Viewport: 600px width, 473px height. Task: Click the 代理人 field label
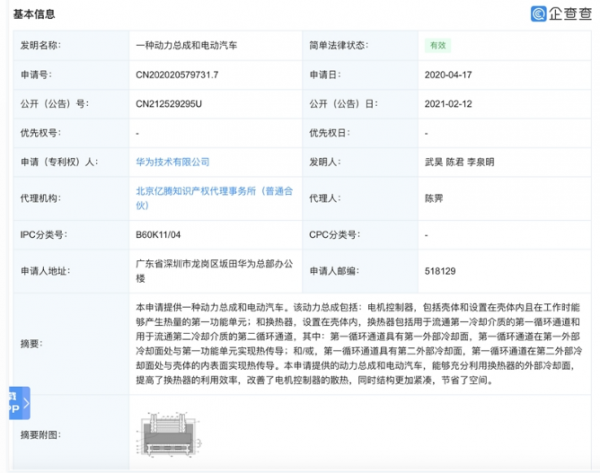pyautogui.click(x=325, y=198)
